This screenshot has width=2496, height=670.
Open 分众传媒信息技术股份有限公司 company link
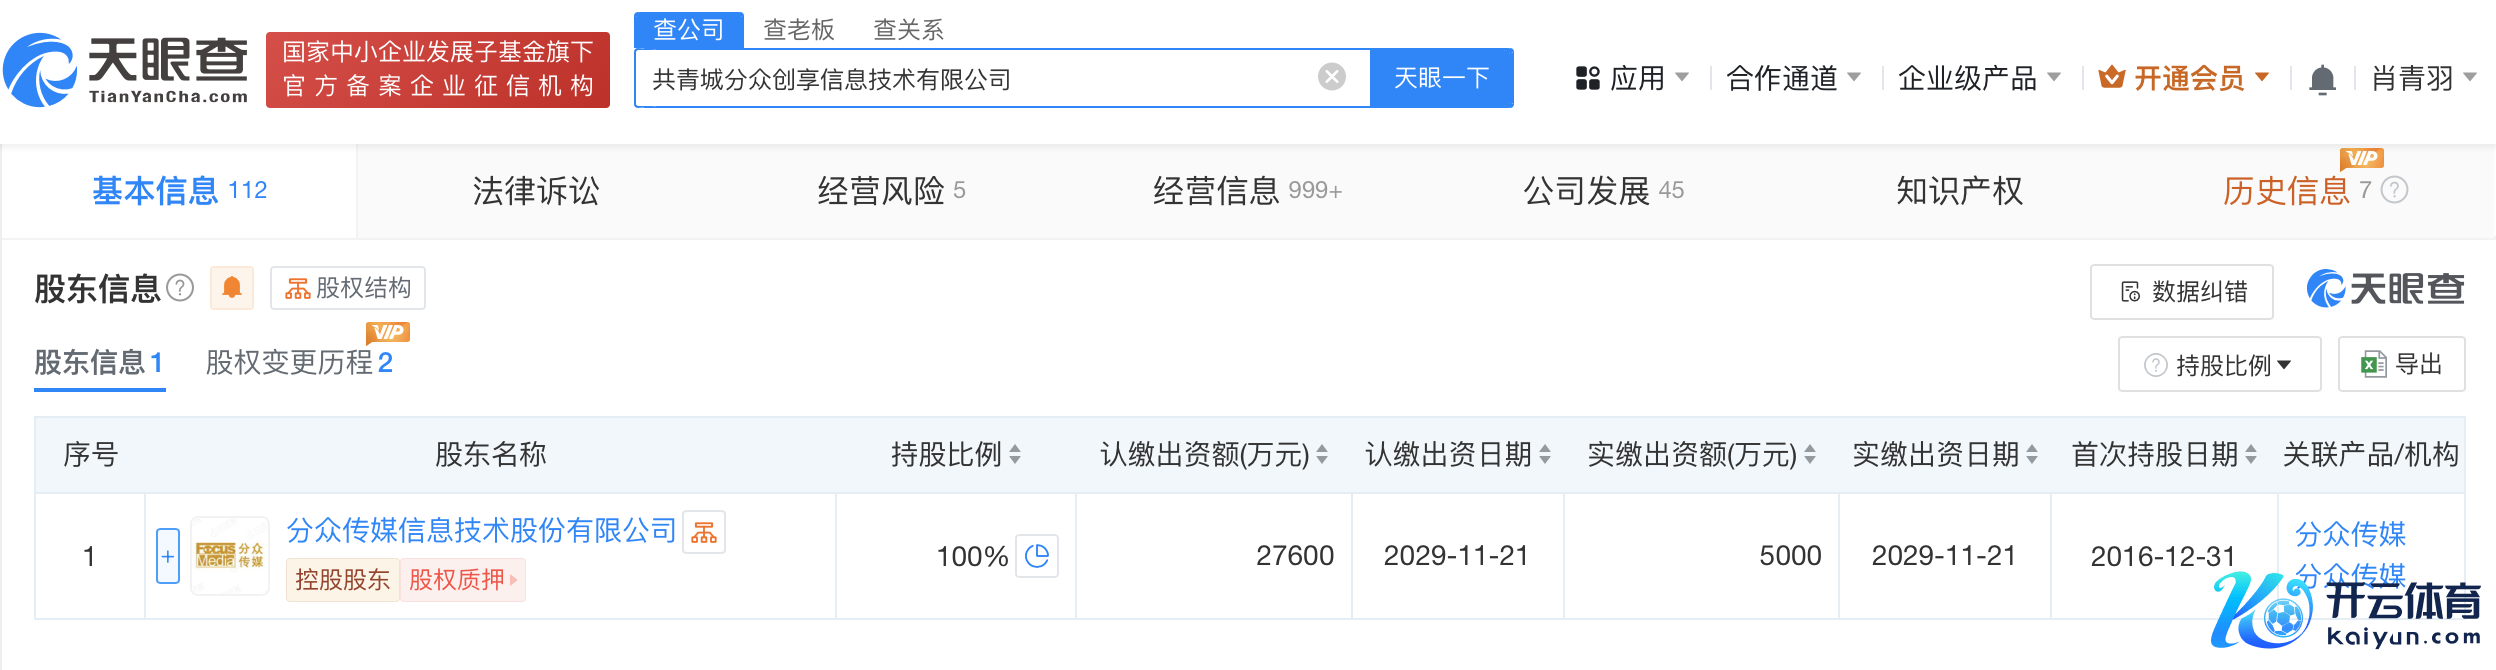(481, 530)
